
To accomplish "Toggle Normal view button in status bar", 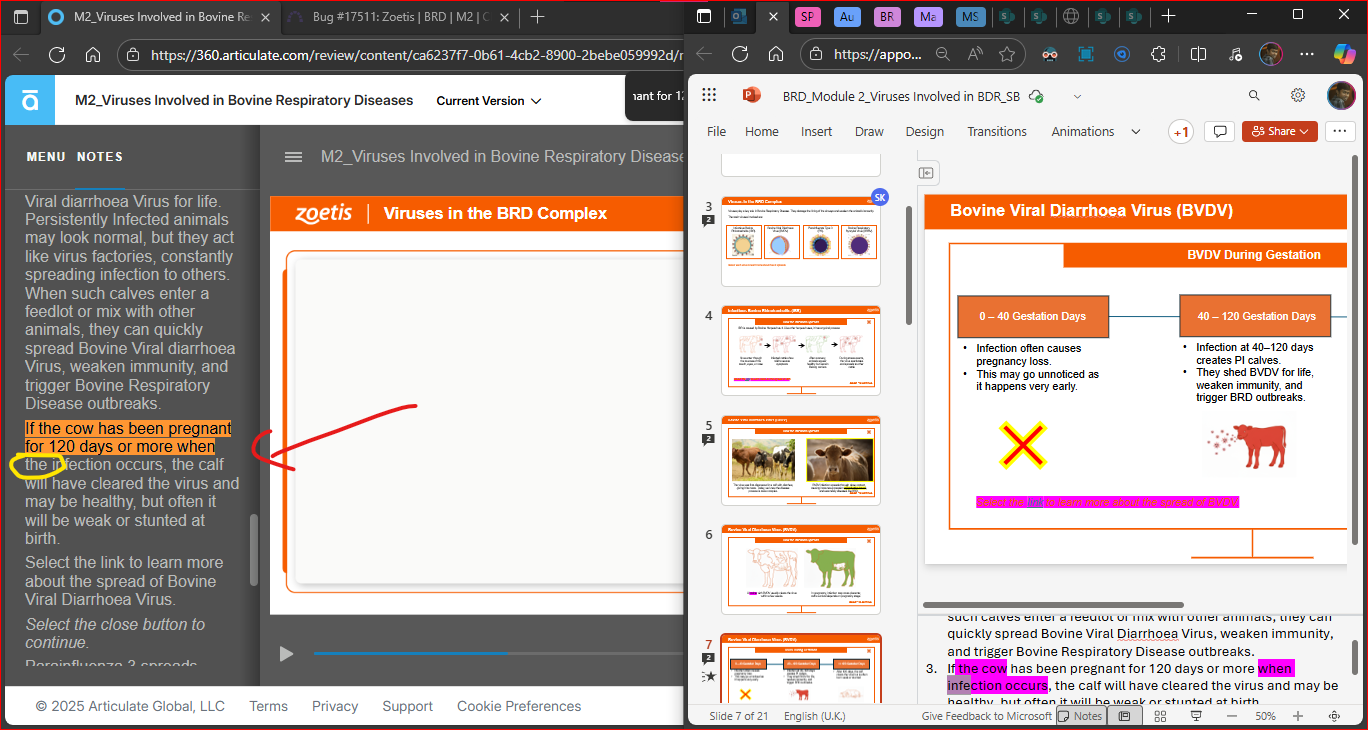I will click(1125, 716).
